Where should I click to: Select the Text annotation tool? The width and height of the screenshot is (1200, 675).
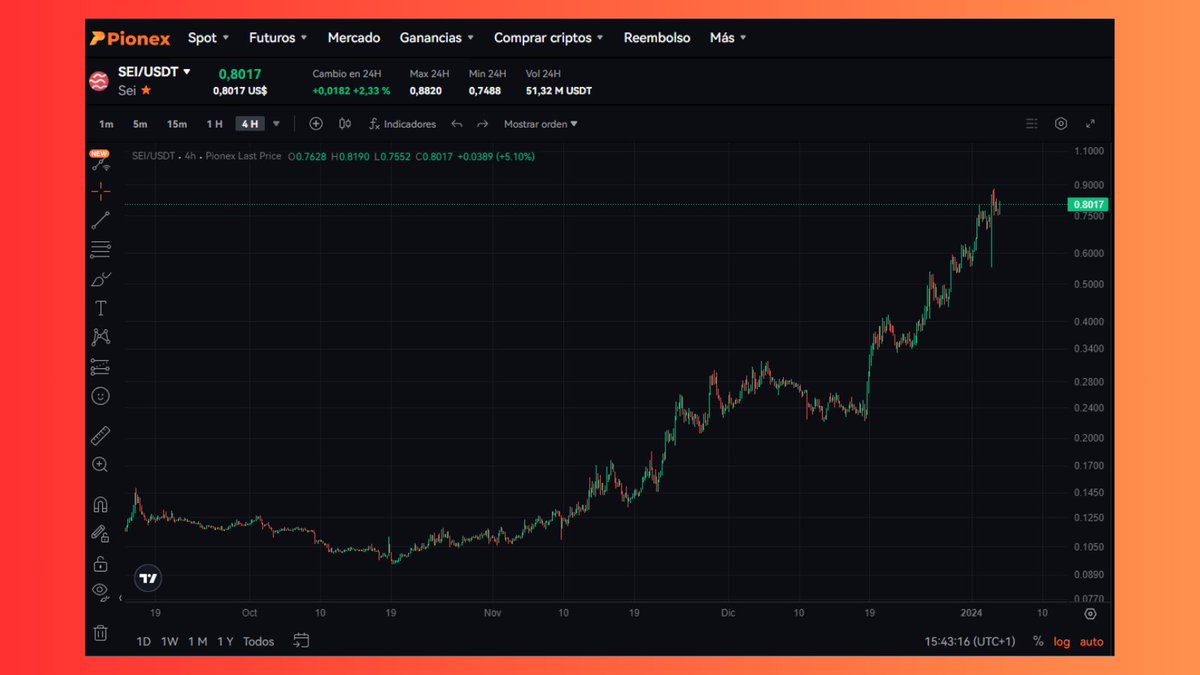(x=100, y=308)
